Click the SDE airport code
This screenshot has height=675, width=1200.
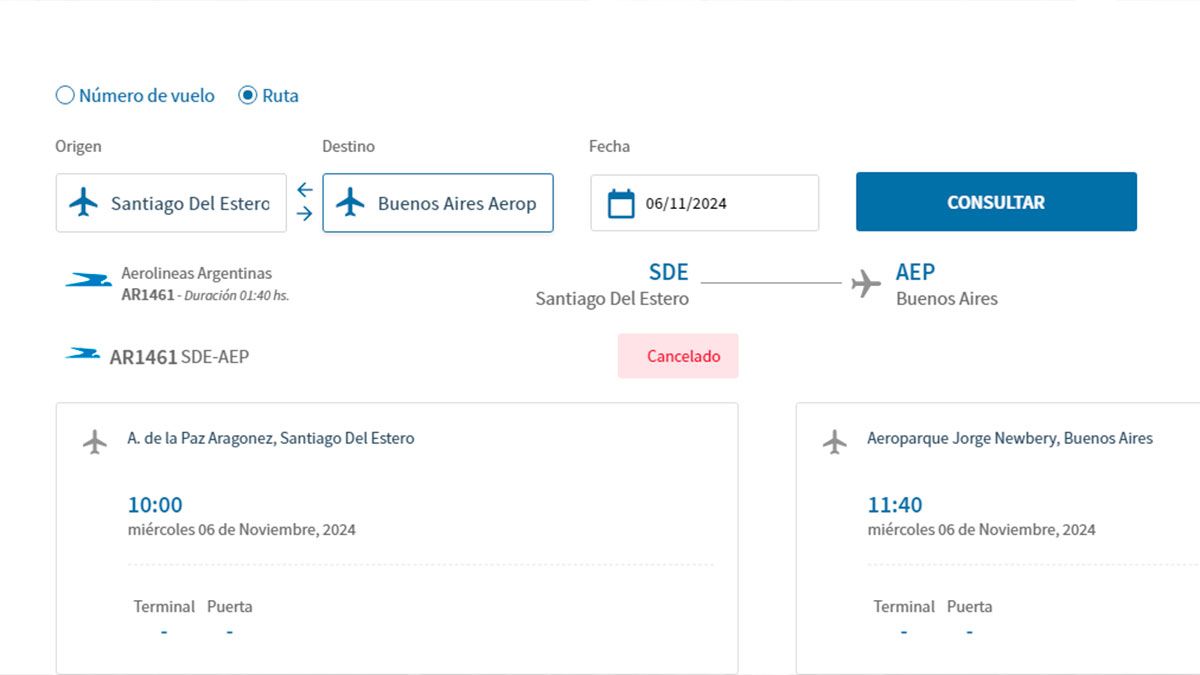[x=668, y=272]
